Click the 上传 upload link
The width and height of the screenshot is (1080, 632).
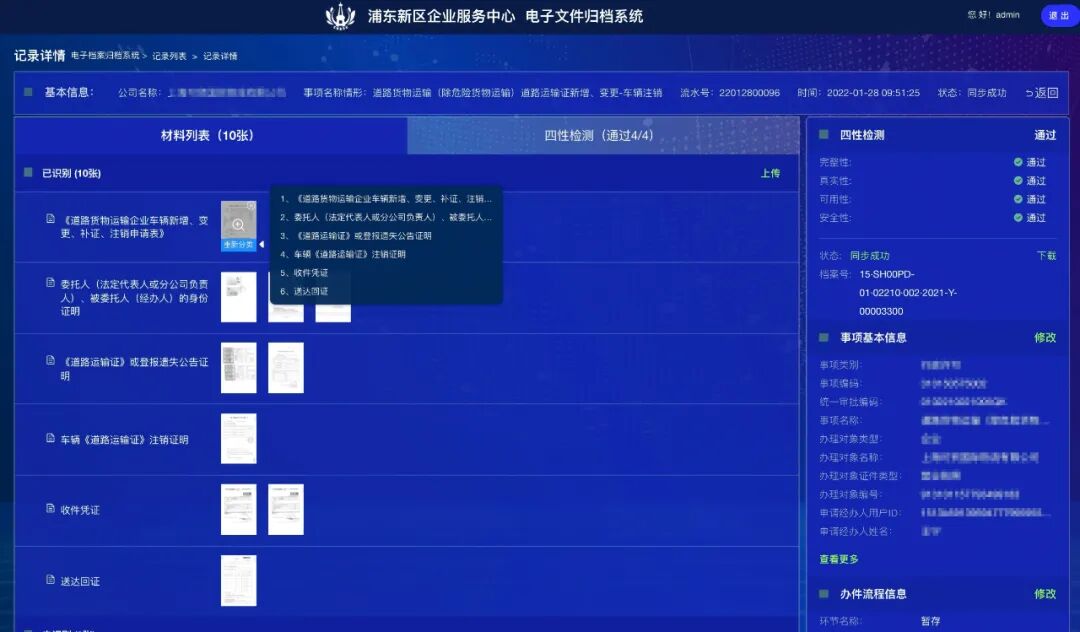[x=770, y=173]
